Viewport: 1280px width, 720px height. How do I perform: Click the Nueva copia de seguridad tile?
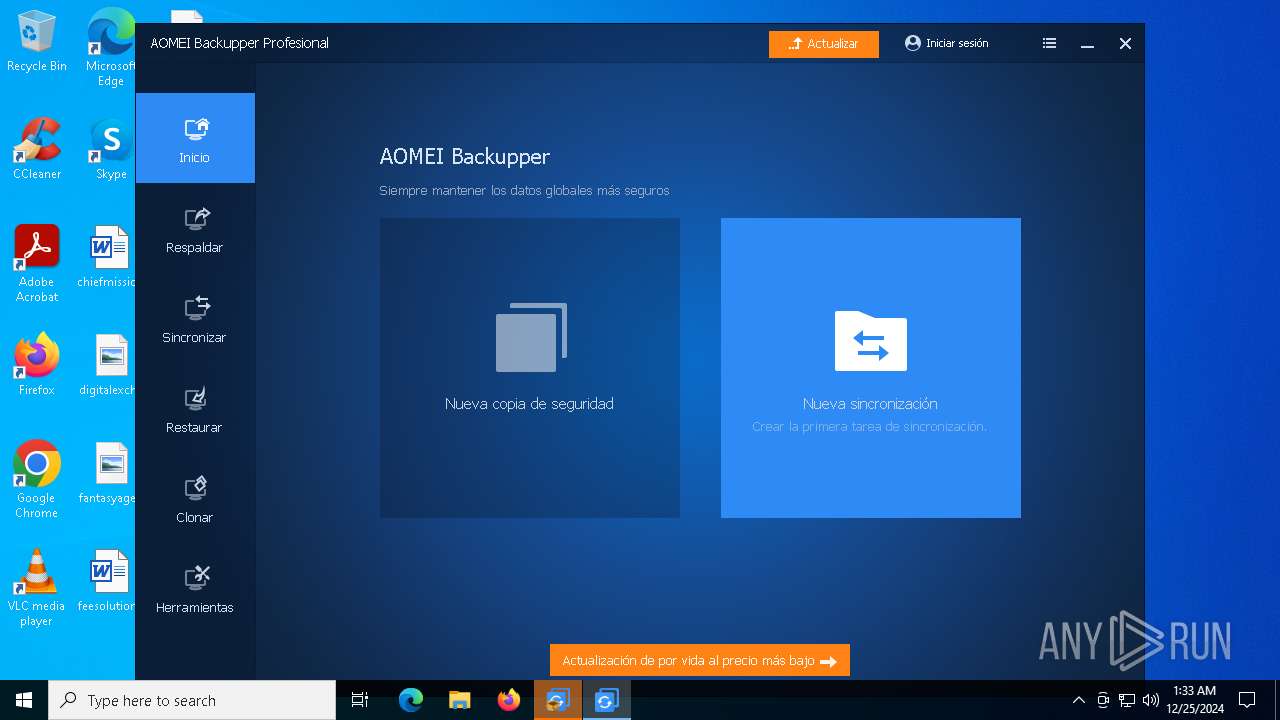click(x=530, y=368)
